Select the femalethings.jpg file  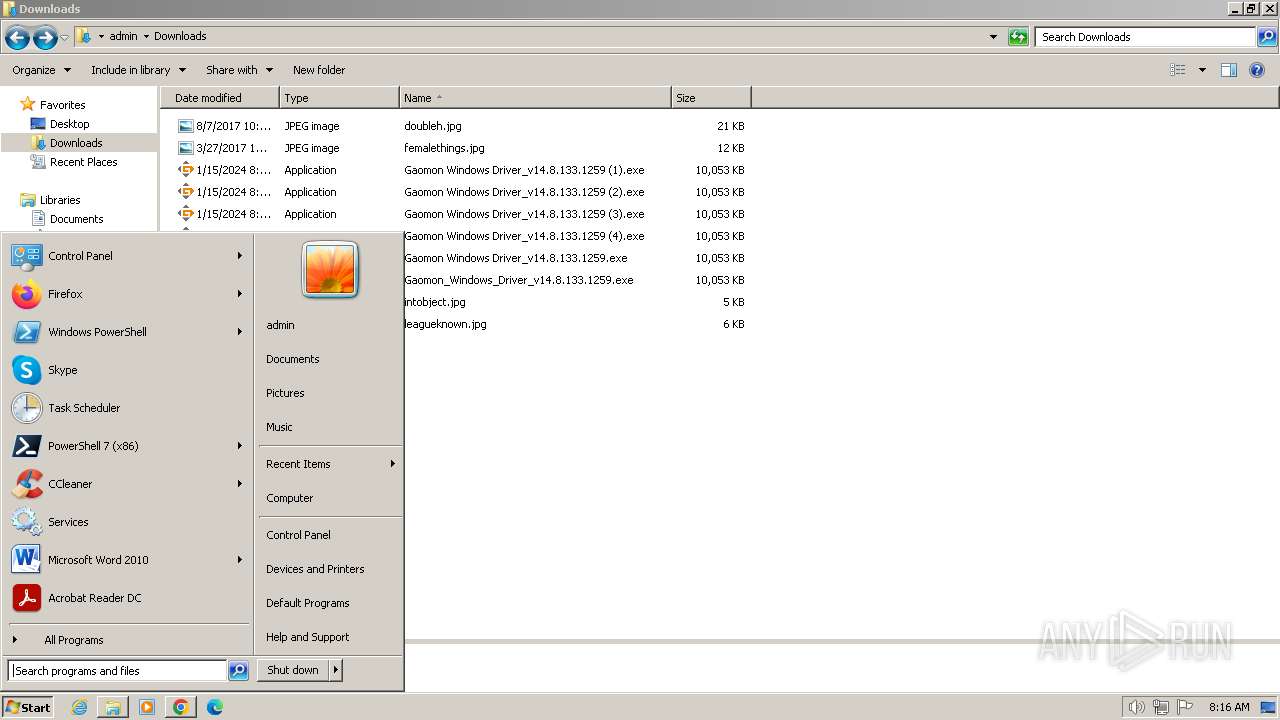444,148
